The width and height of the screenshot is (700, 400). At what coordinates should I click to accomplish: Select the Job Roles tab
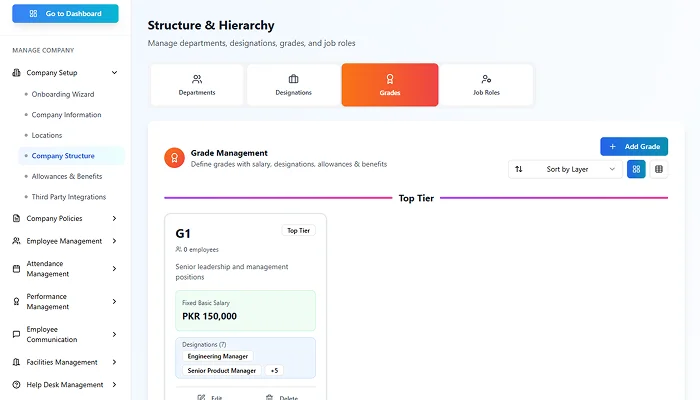[x=486, y=85]
